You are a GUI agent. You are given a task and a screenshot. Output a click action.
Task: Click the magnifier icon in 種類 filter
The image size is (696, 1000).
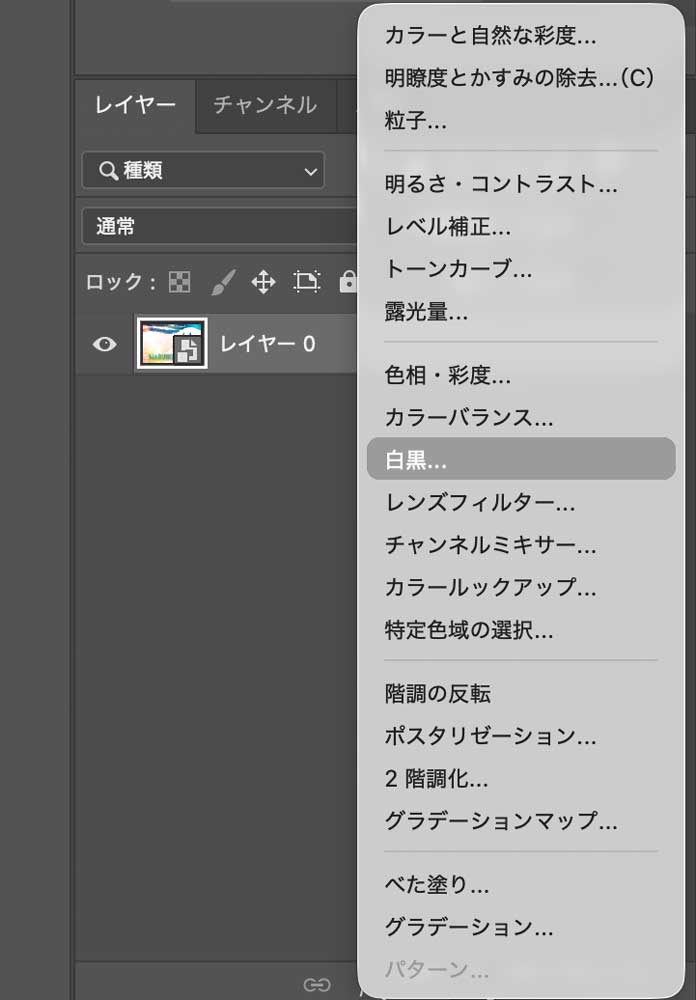pos(108,170)
